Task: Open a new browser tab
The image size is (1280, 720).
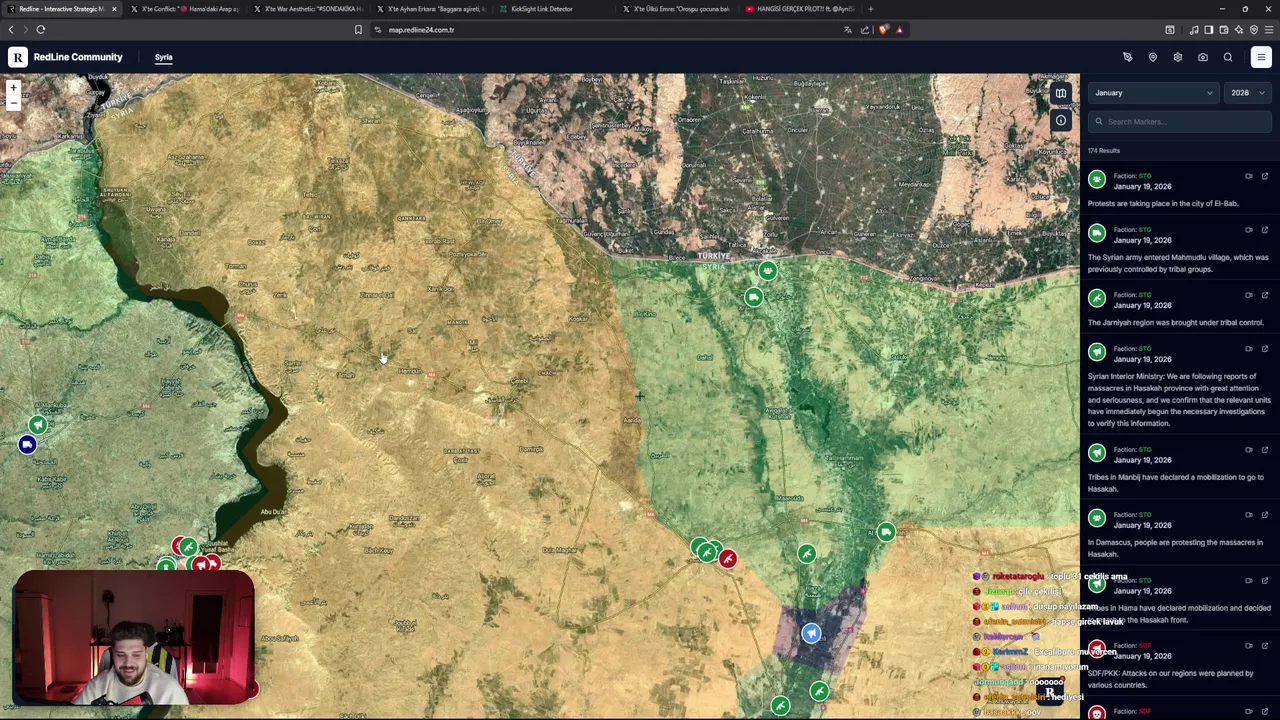Action: point(871,9)
